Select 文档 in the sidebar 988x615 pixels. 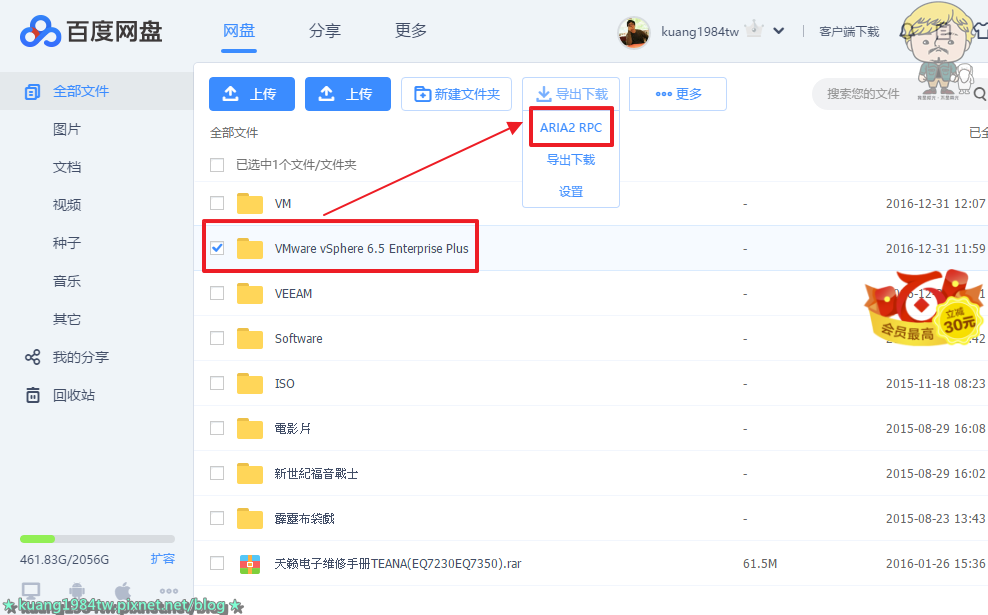coord(67,167)
